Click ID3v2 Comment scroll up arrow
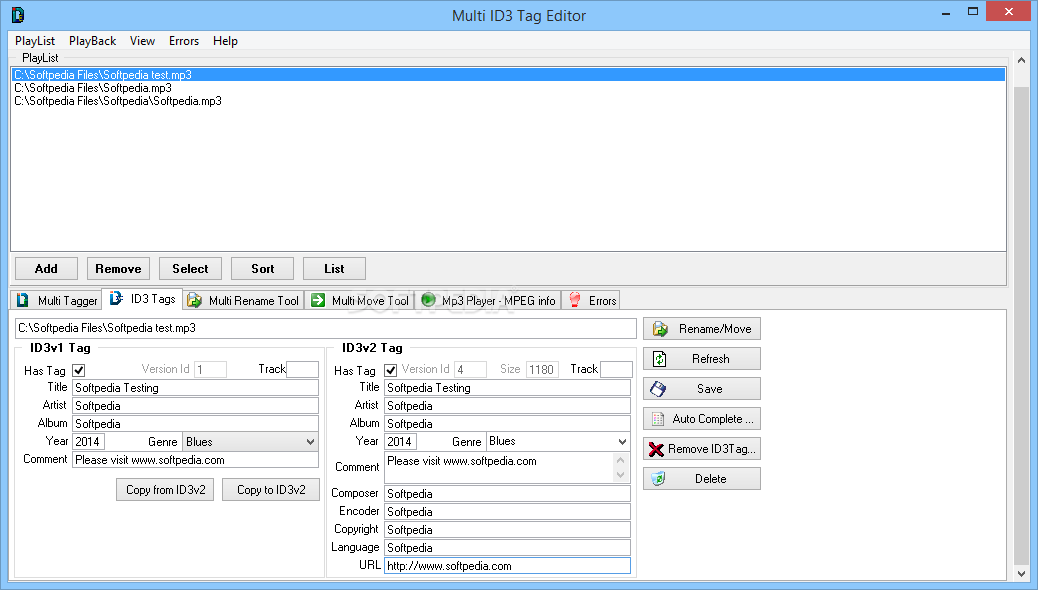 (620, 460)
